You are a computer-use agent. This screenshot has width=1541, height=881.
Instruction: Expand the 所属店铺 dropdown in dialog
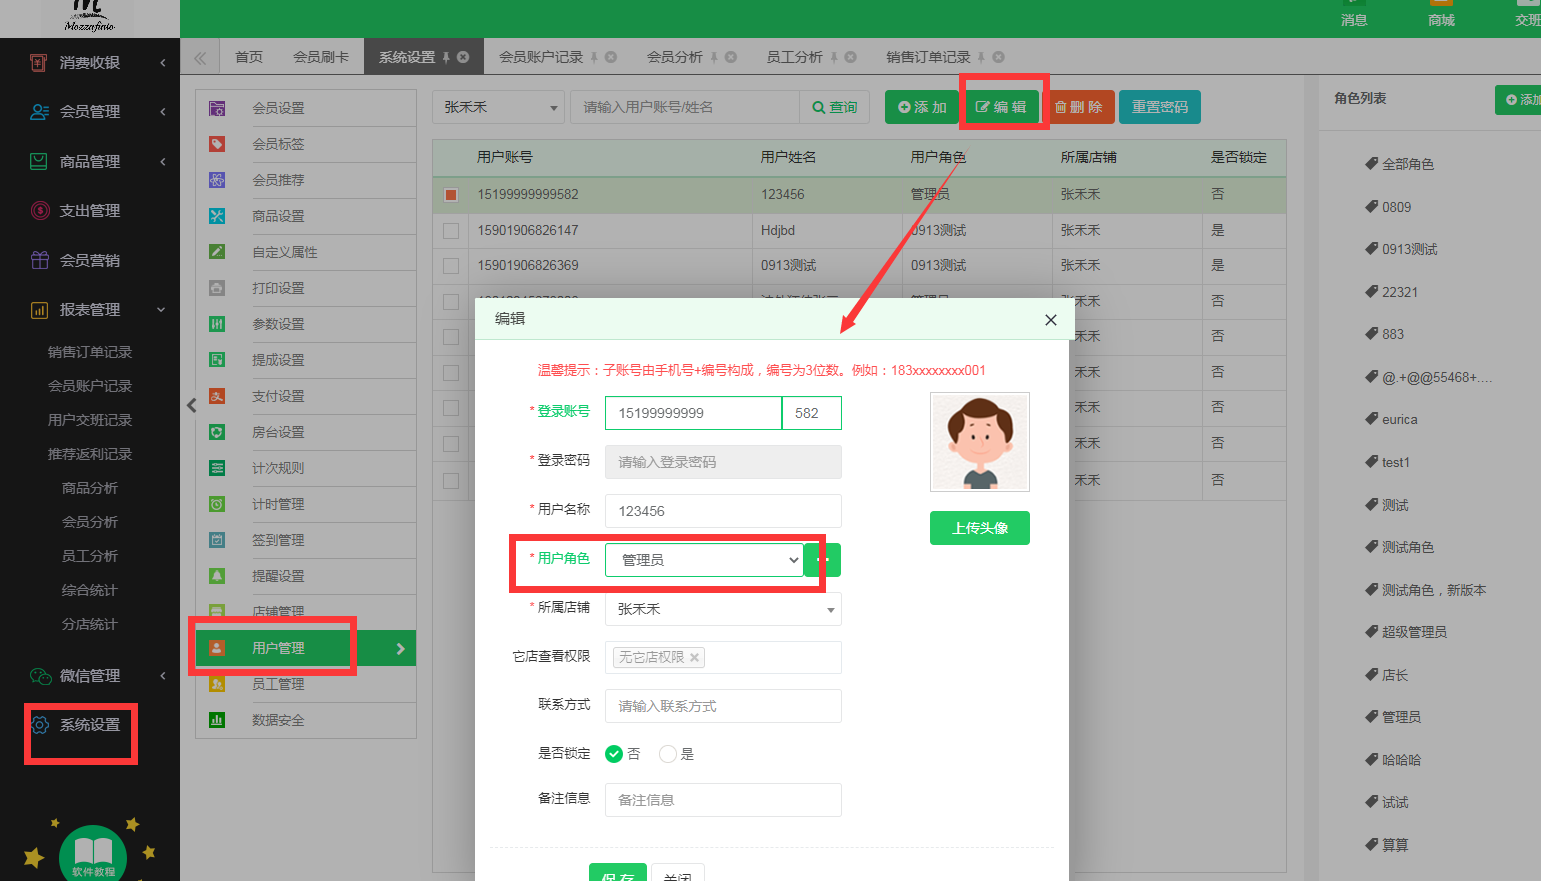click(x=722, y=609)
